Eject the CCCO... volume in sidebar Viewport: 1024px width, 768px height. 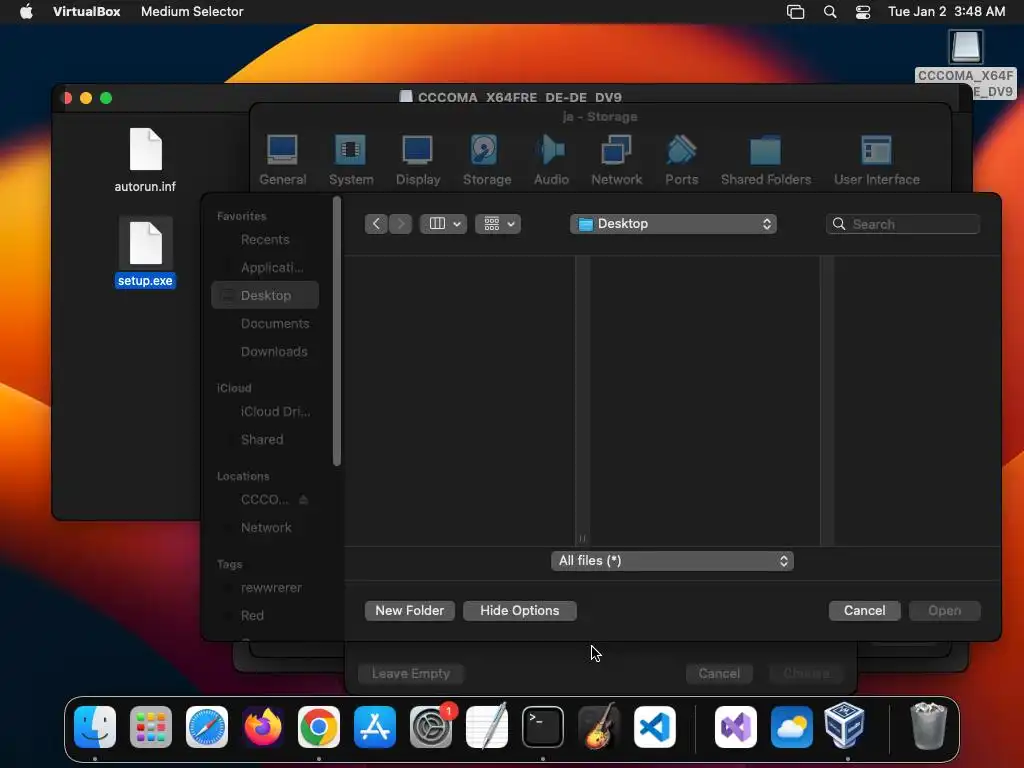coord(304,500)
